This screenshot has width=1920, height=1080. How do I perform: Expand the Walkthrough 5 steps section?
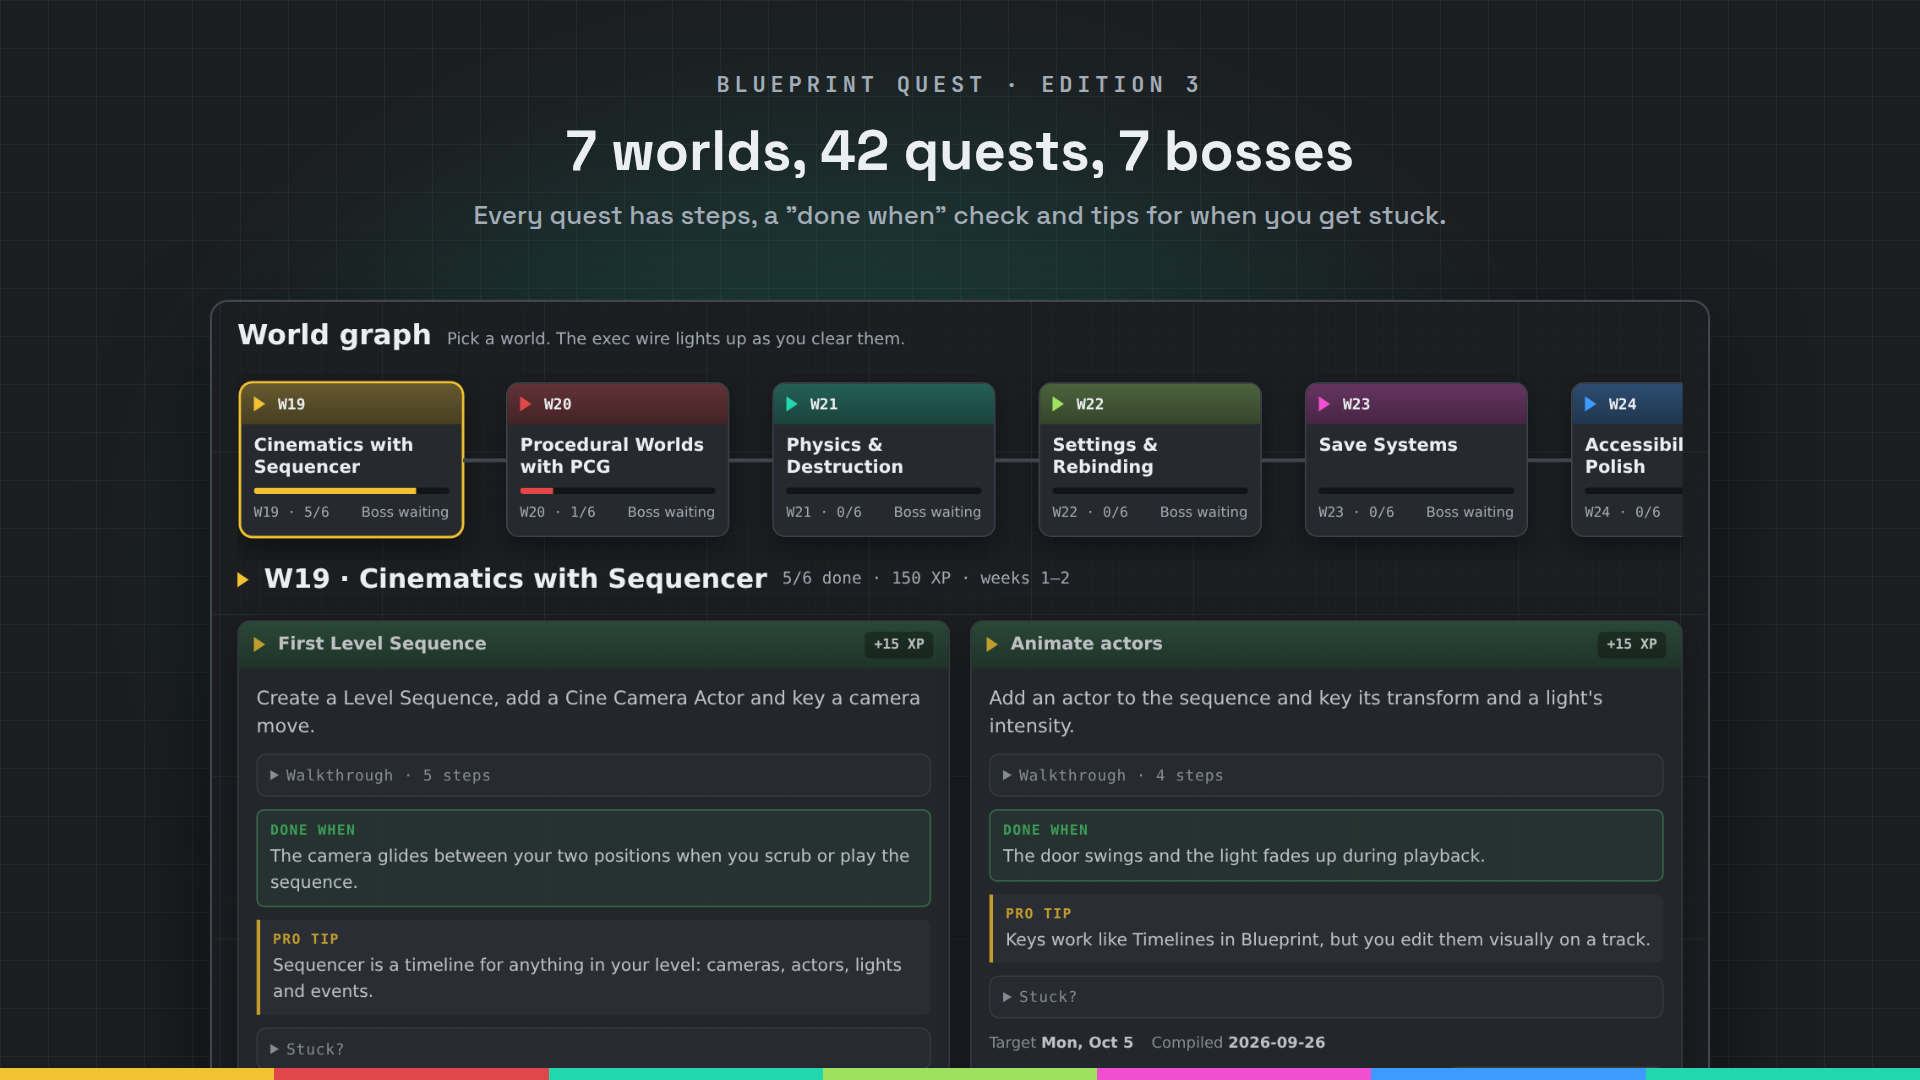[x=593, y=775]
